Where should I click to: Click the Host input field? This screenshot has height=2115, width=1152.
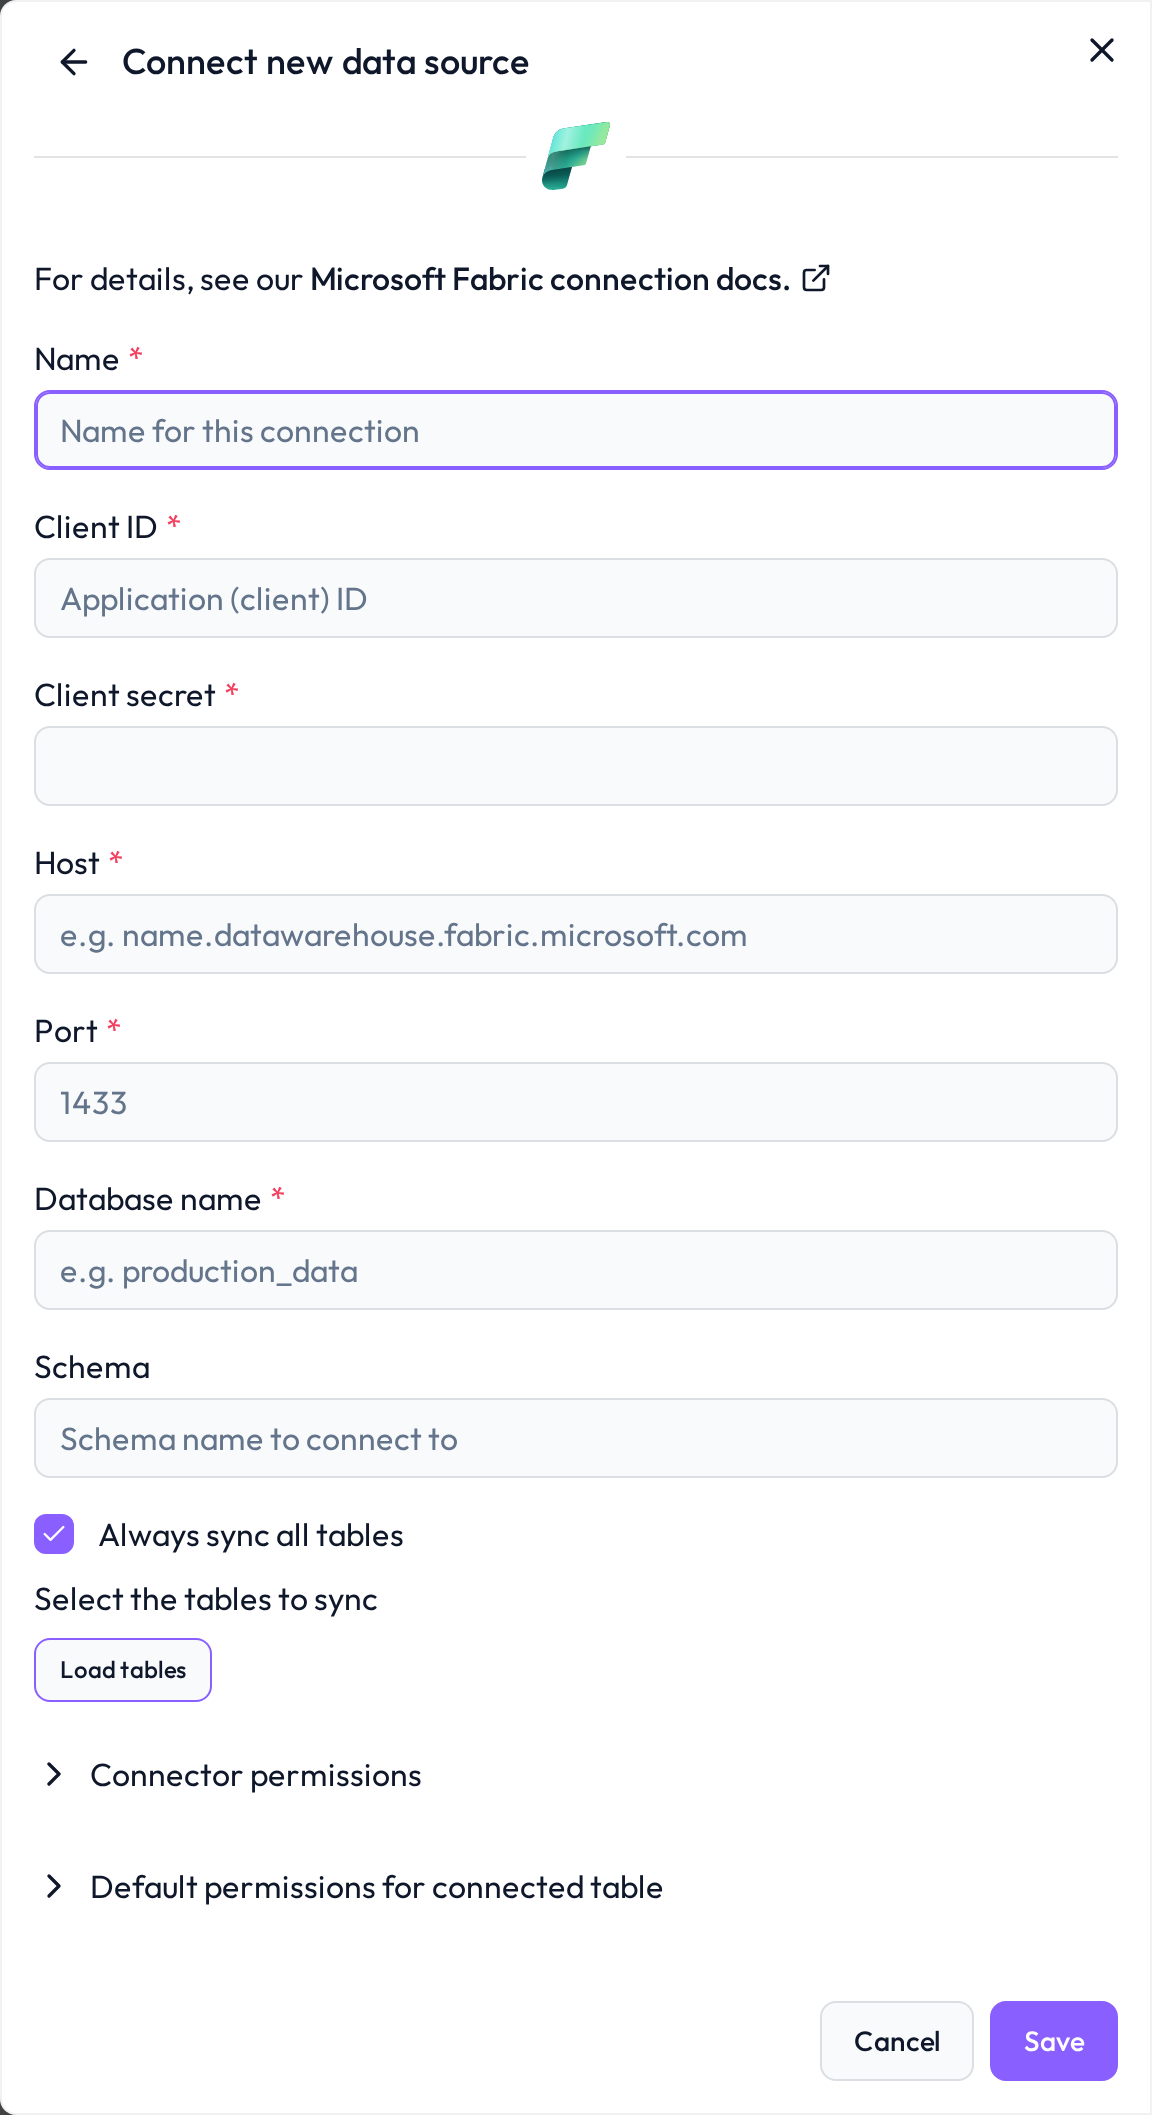[576, 934]
